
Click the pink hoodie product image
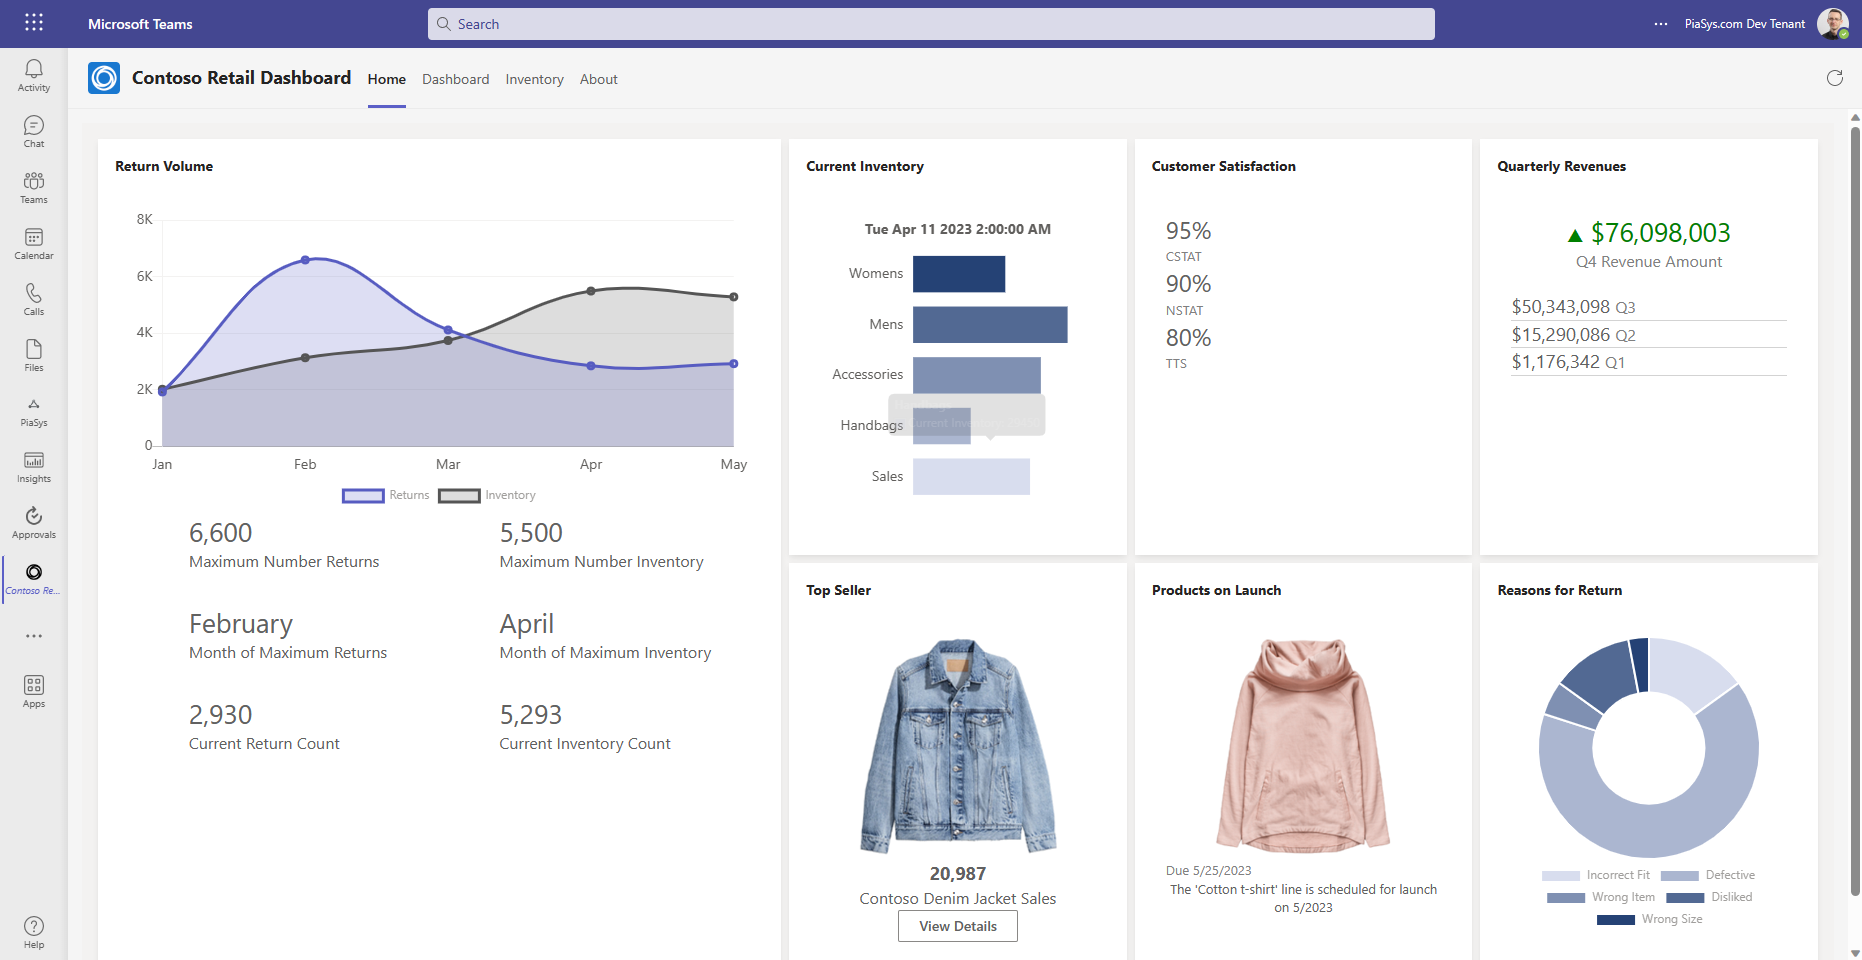pos(1303,746)
